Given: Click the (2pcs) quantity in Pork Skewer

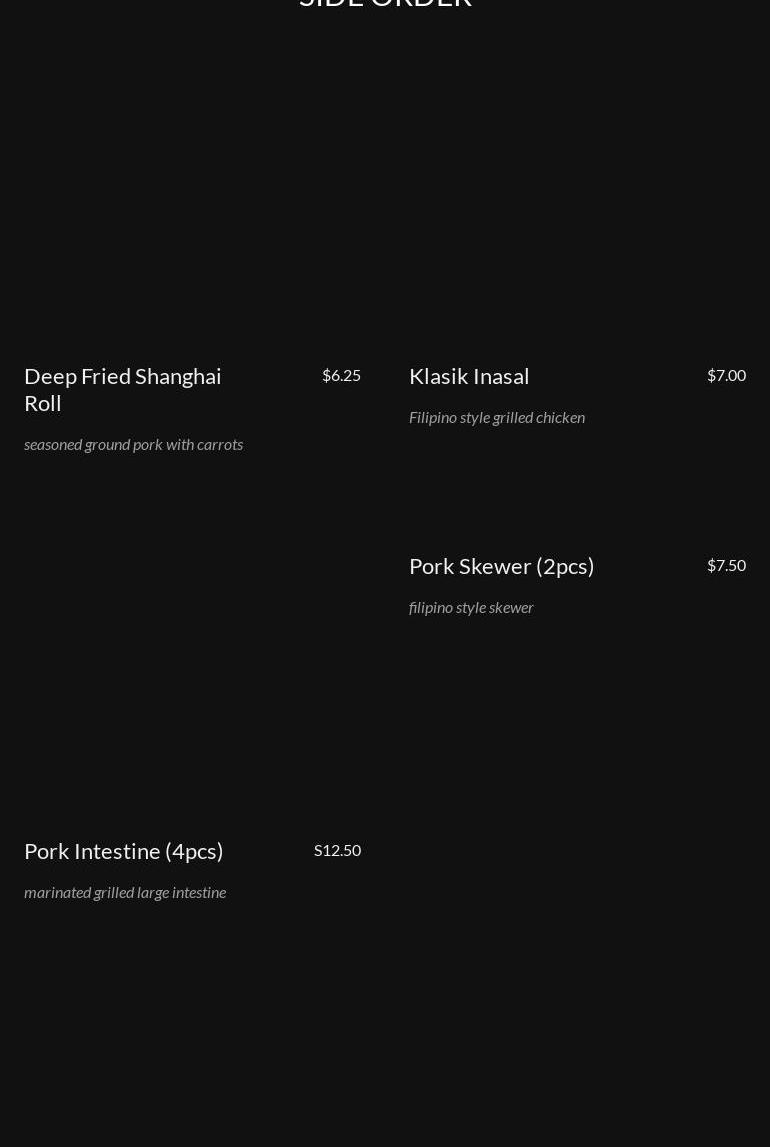Looking at the screenshot, I should [565, 566].
